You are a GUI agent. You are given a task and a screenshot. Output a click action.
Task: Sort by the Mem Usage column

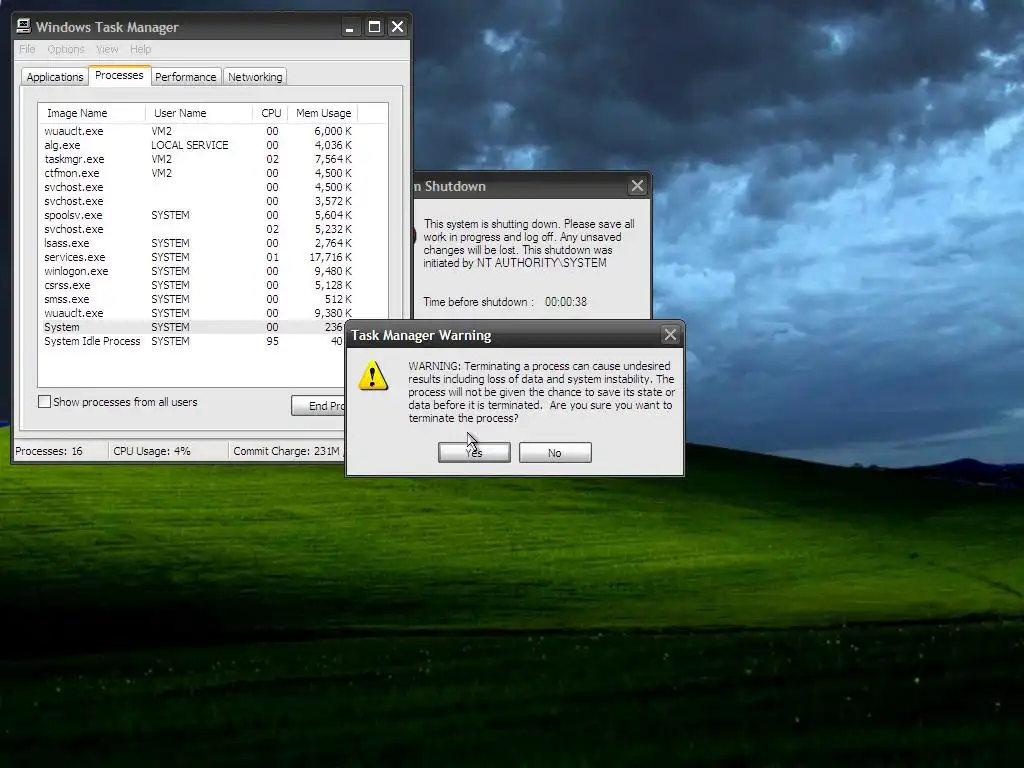[x=323, y=113]
